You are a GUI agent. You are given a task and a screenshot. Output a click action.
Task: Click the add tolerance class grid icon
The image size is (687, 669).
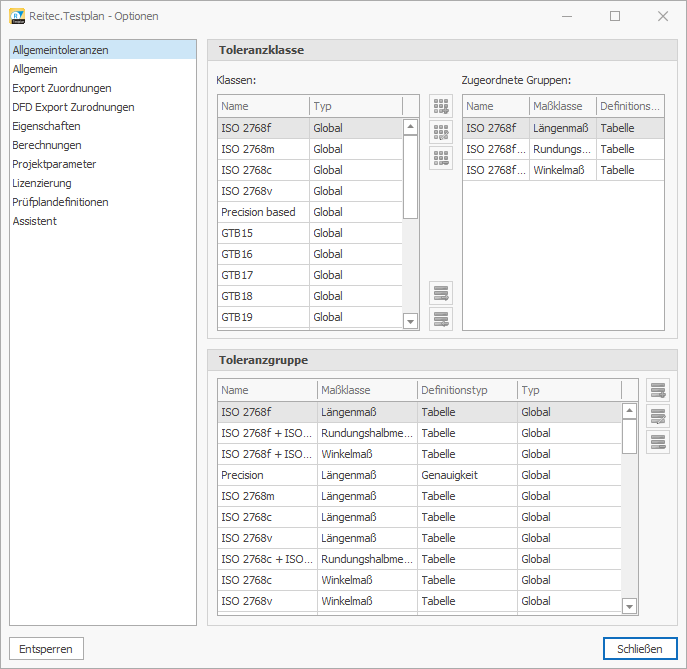coord(440,106)
